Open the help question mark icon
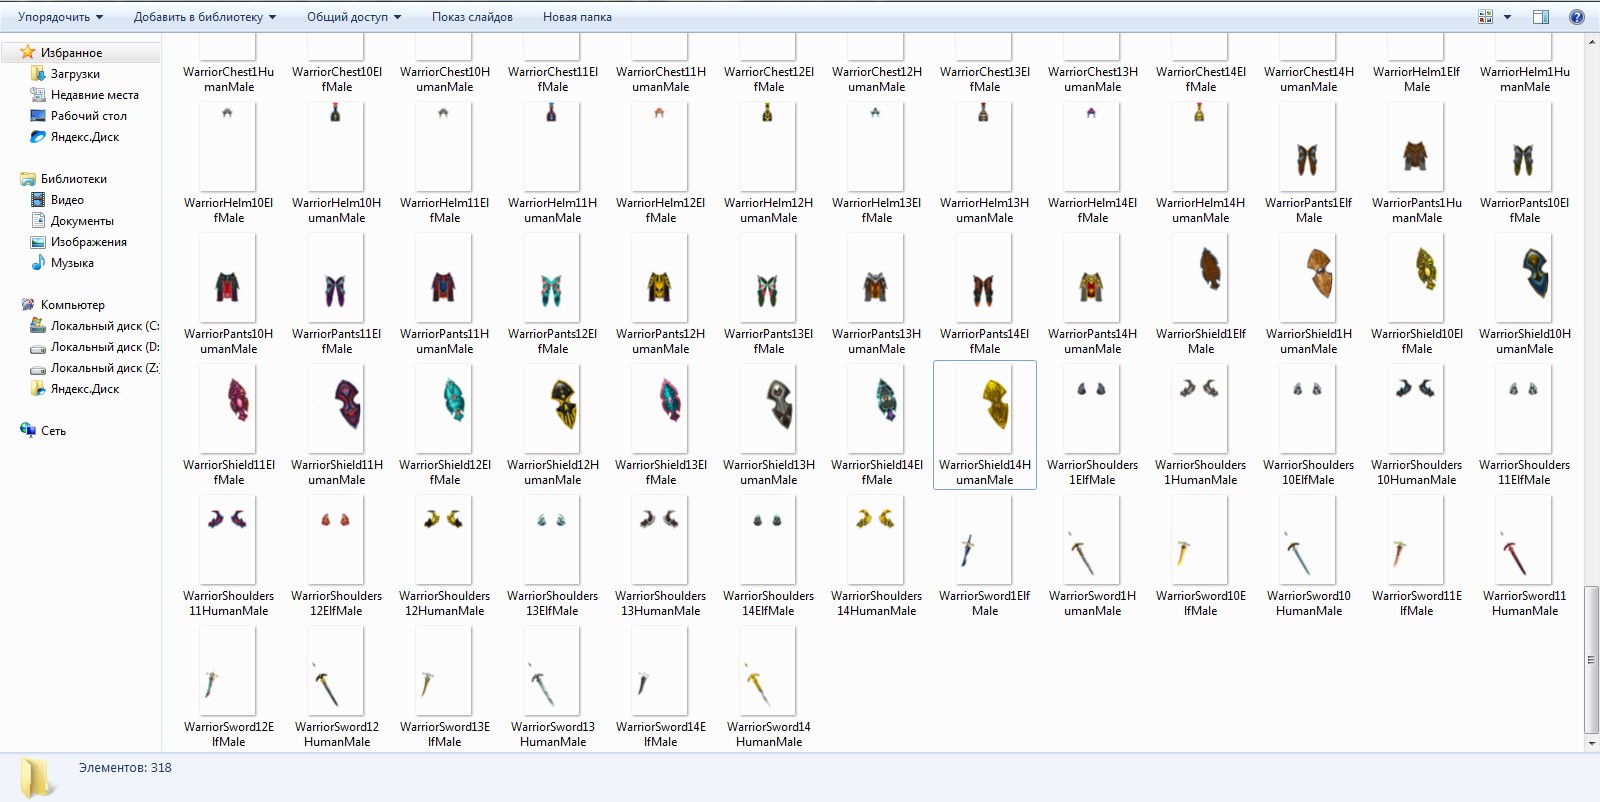The height and width of the screenshot is (802, 1600). (x=1577, y=17)
